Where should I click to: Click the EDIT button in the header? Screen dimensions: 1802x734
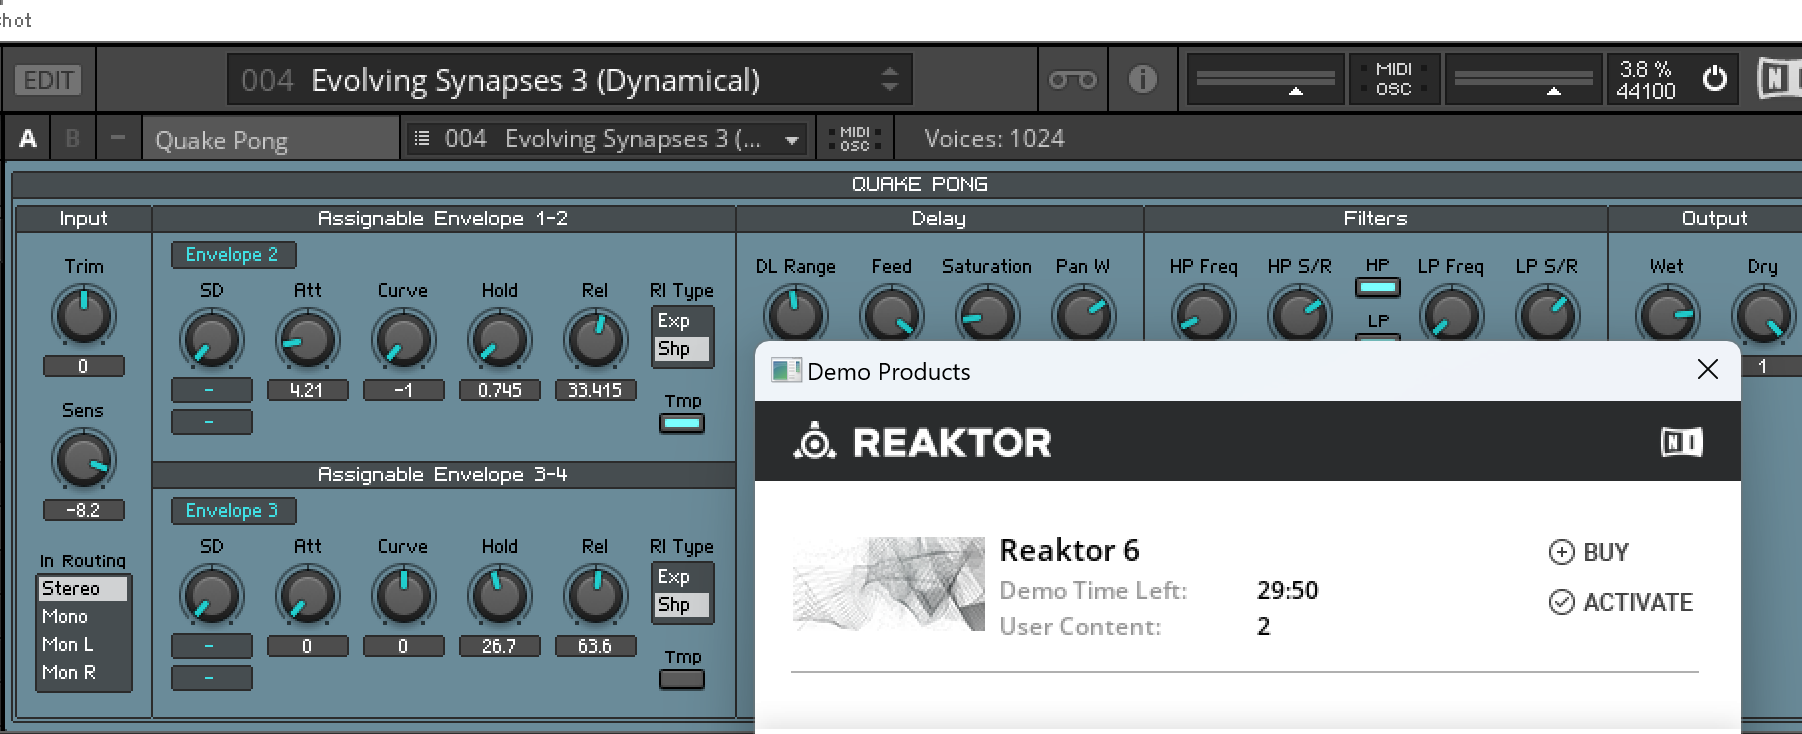[48, 80]
